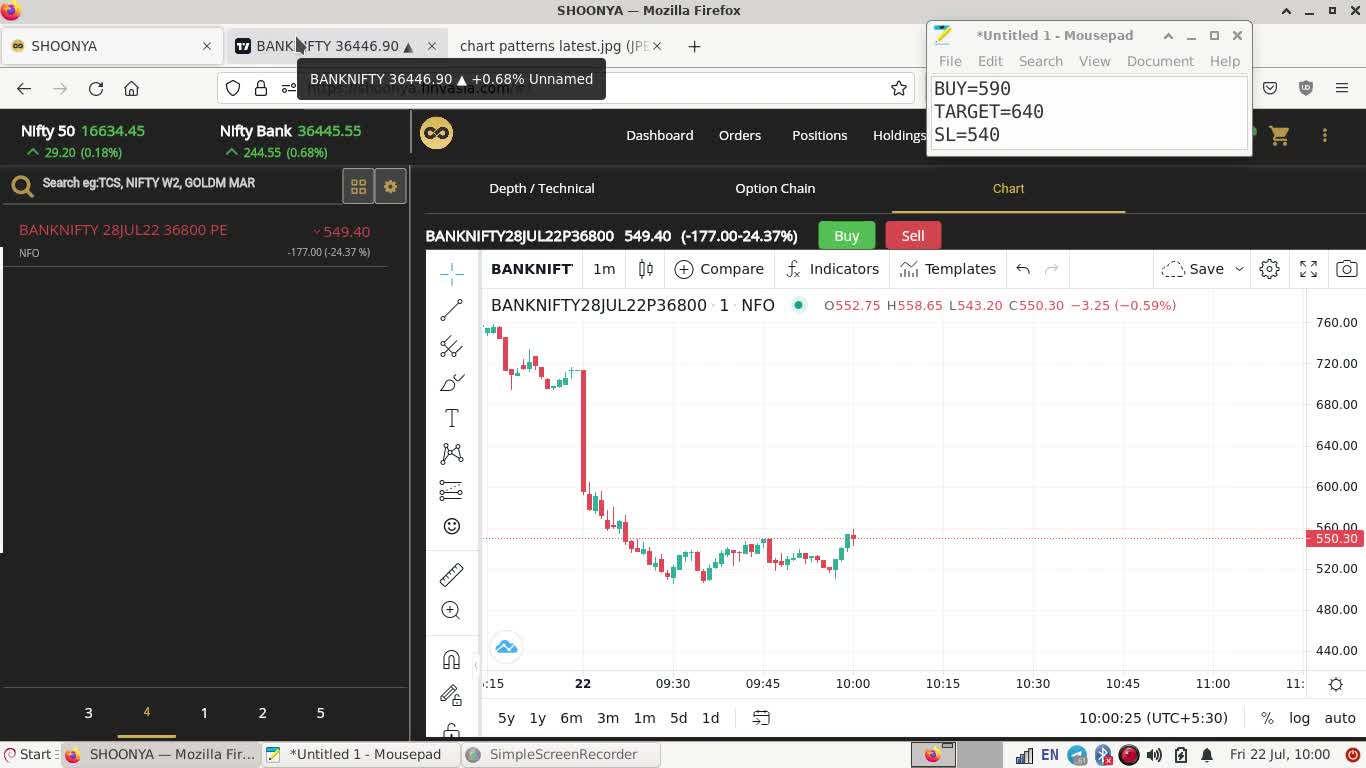This screenshot has width=1366, height=768.
Task: Select the Chart tab
Action: pos(1008,188)
